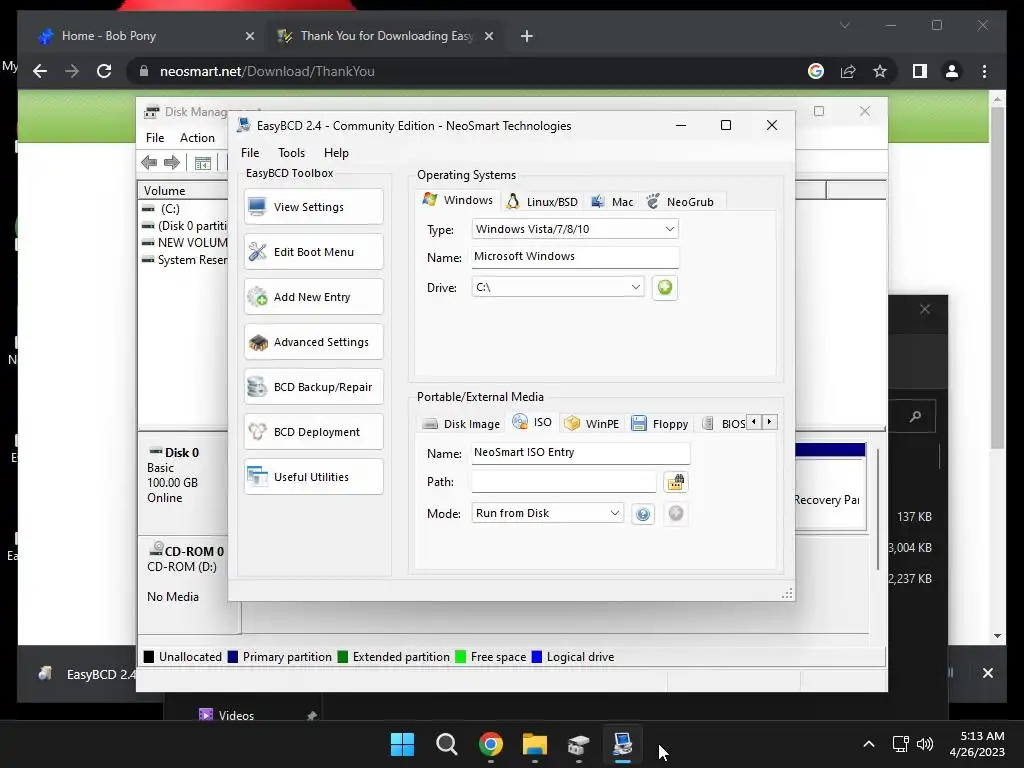Screen dimensions: 1024x768
Task: Open EasyBCD Tools menu
Action: click(x=291, y=153)
